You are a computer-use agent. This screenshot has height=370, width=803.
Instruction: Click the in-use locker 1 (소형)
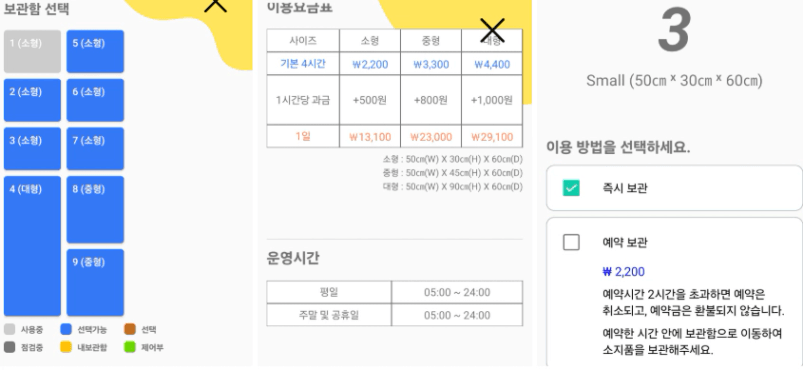pyautogui.click(x=32, y=51)
